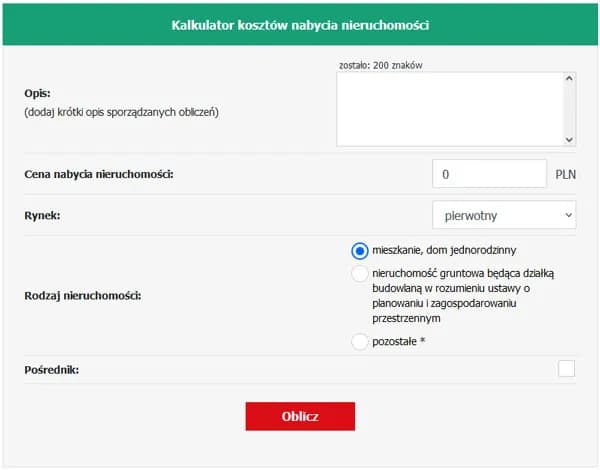Click the 'Opis:' label
This screenshot has width=600, height=470.
click(37, 93)
